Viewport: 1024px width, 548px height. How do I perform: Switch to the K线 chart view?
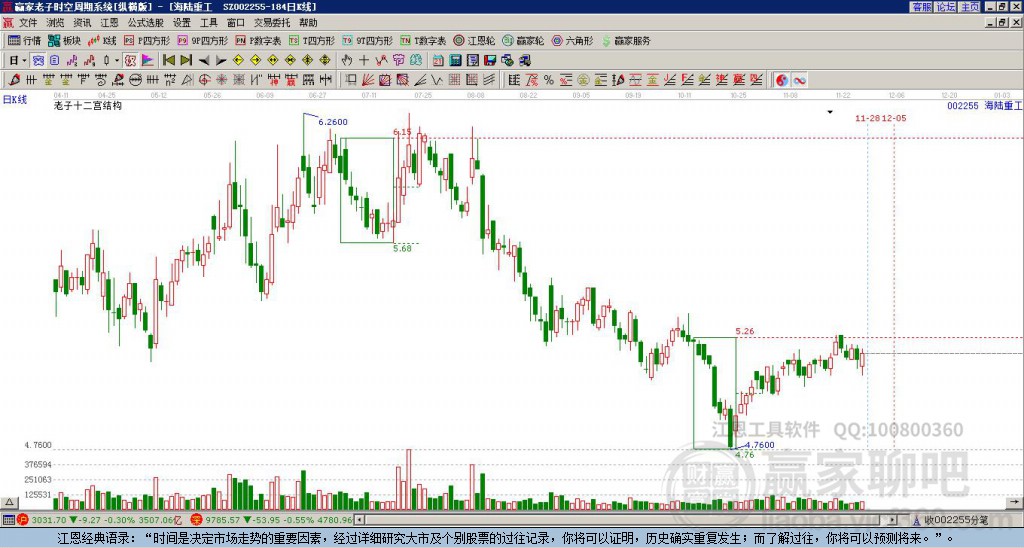tap(102, 40)
